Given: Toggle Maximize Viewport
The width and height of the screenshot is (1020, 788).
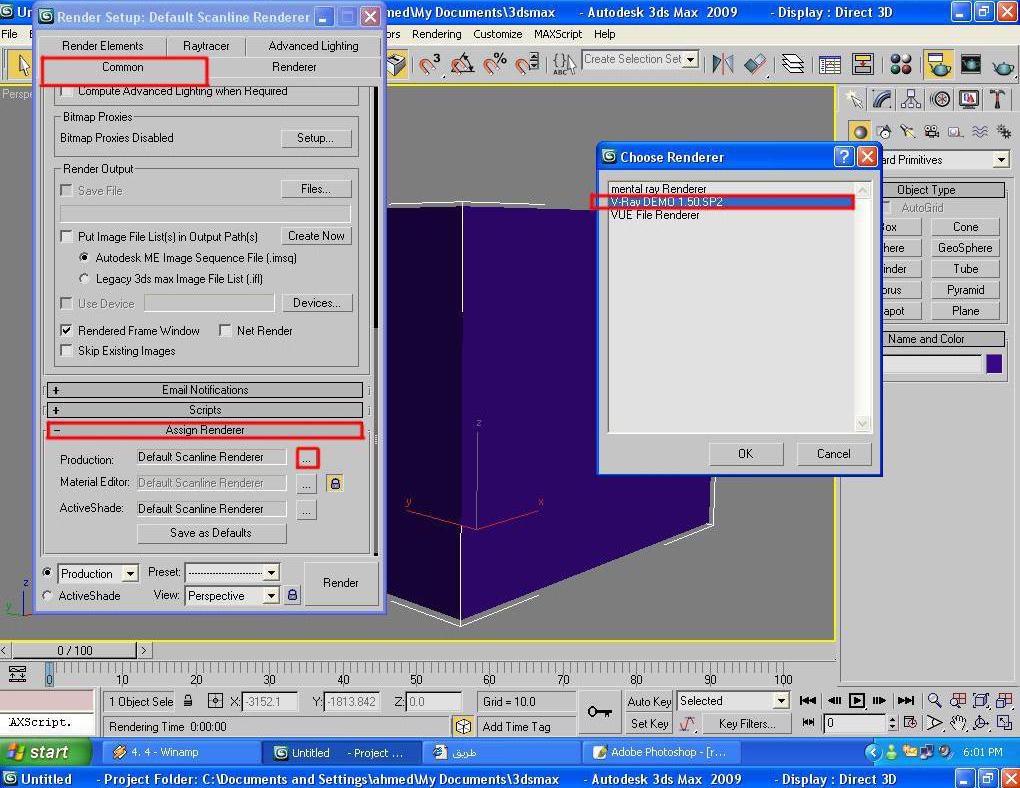Looking at the screenshot, I should click(x=1004, y=723).
